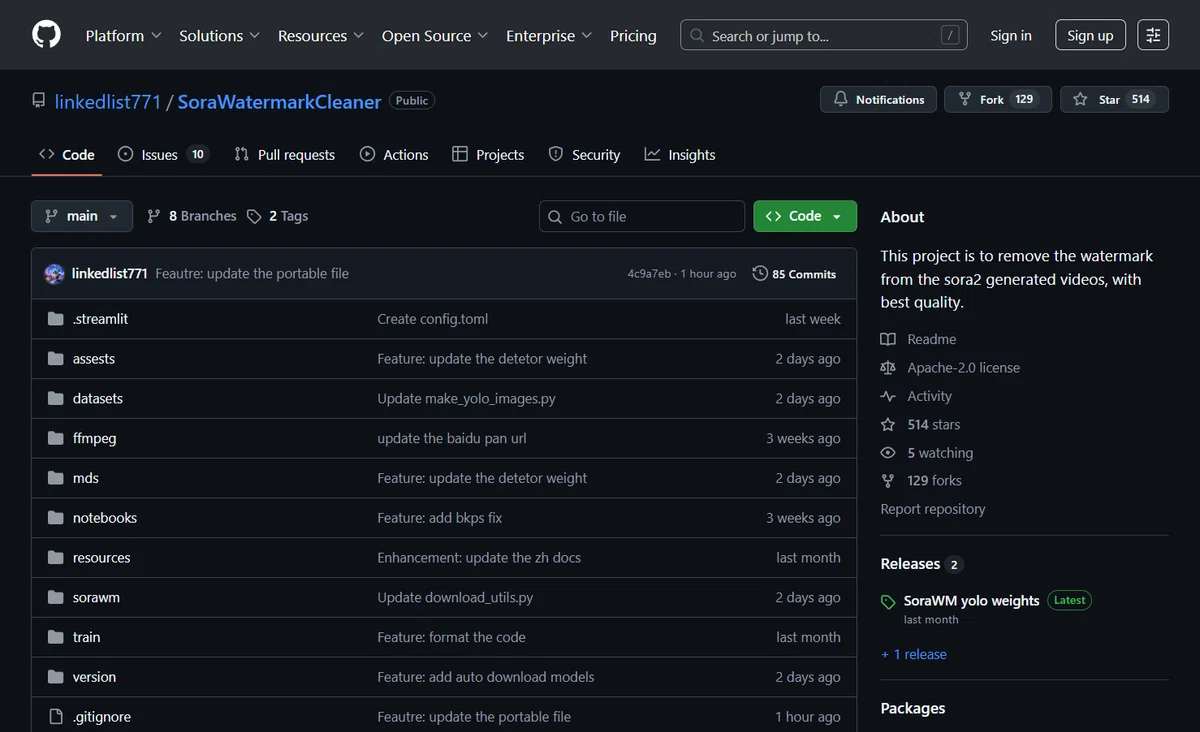Click the folder icon for version
The image size is (1200, 732).
click(56, 677)
